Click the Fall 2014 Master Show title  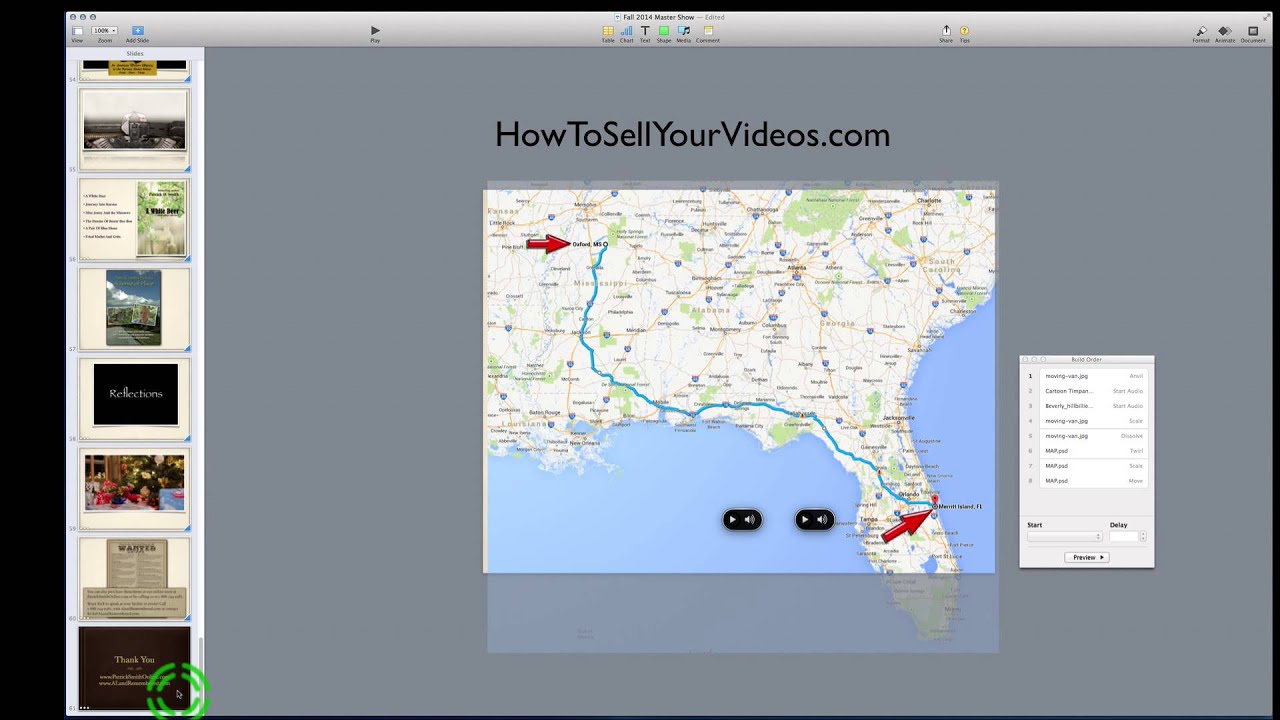[658, 17]
